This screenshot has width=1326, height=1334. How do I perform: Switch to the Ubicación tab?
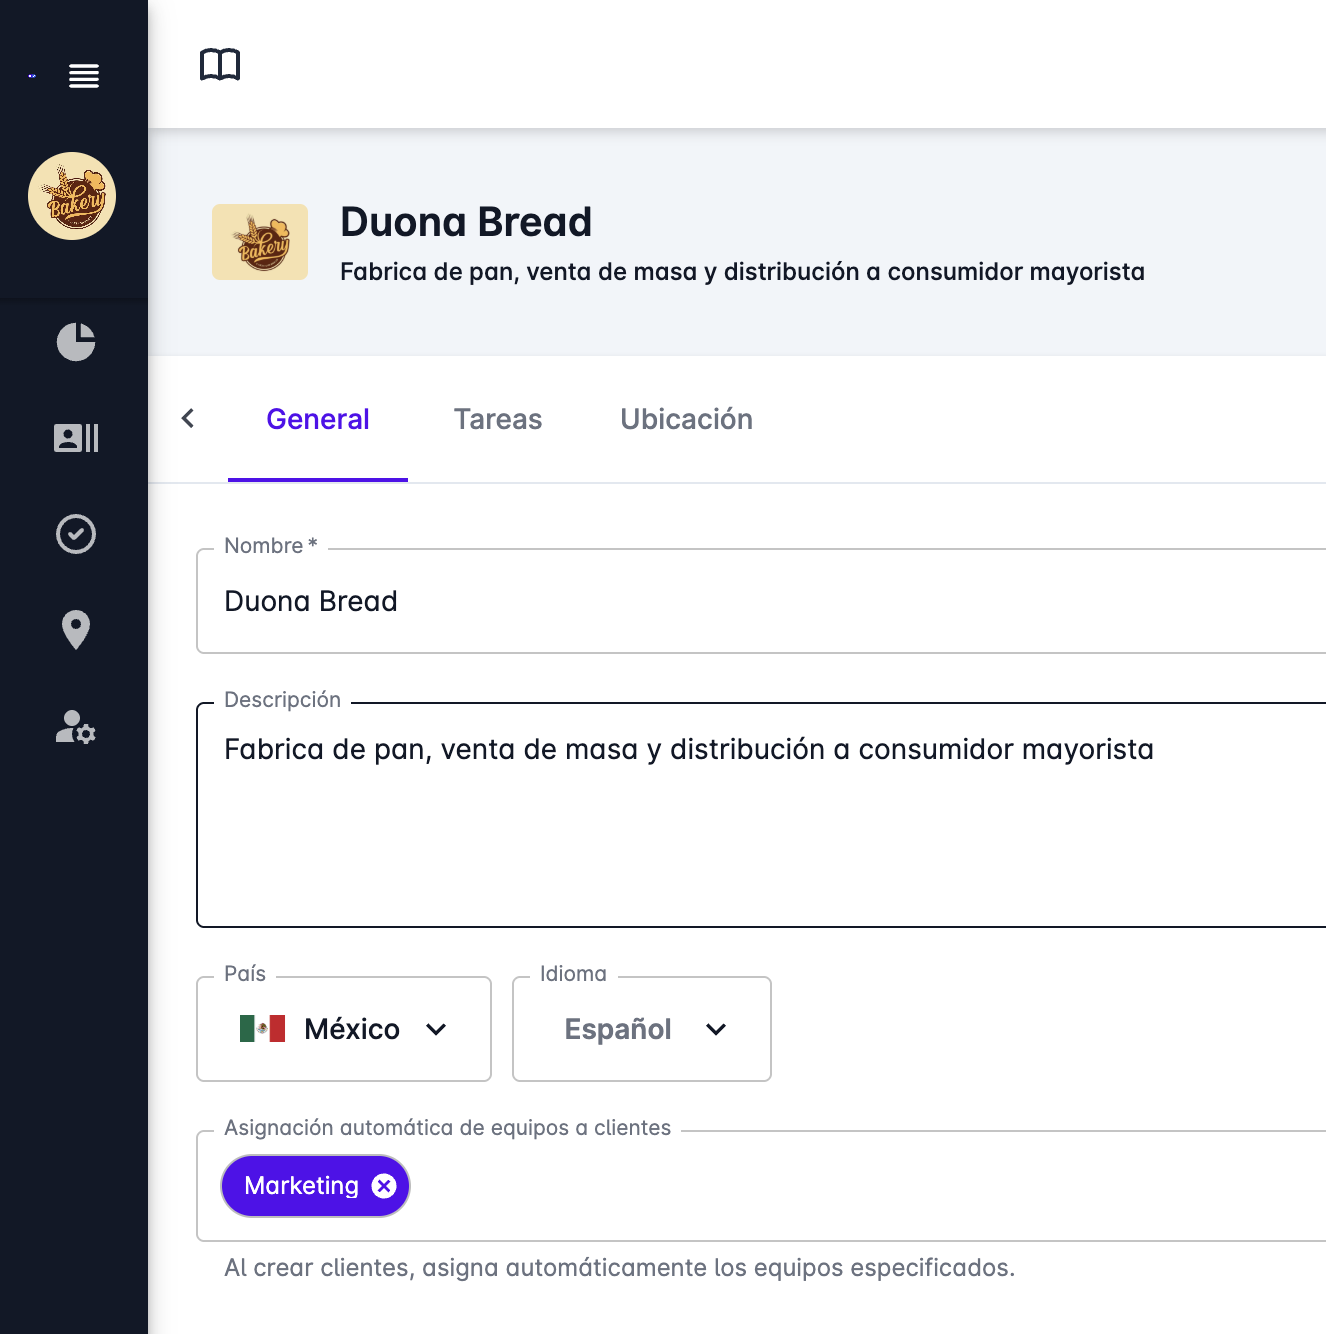pos(686,419)
